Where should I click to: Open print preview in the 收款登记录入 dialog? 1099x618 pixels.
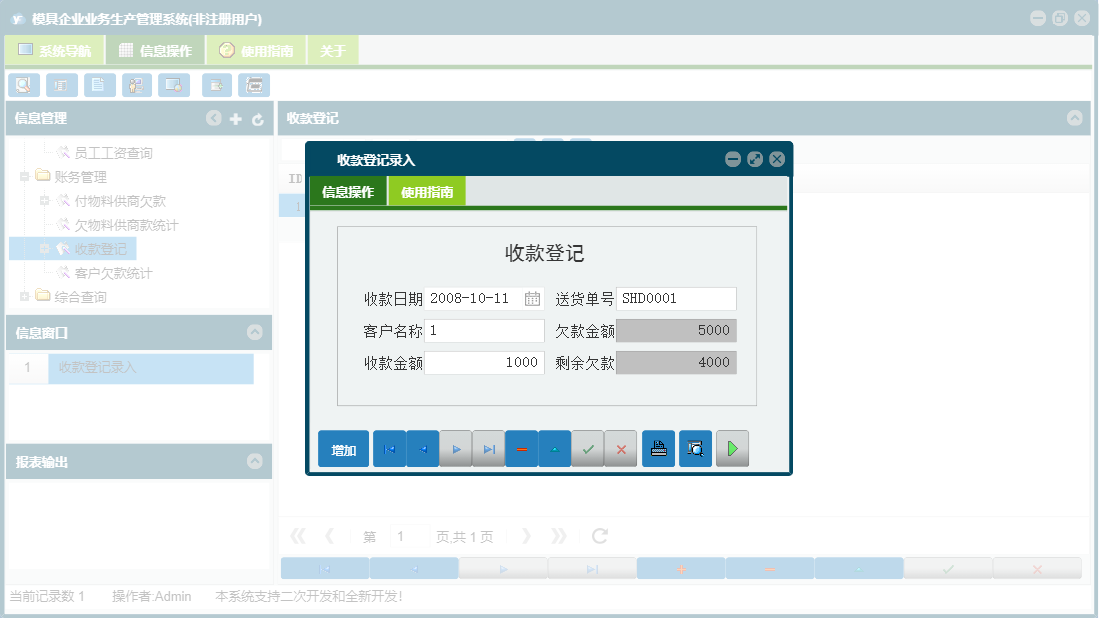click(695, 448)
